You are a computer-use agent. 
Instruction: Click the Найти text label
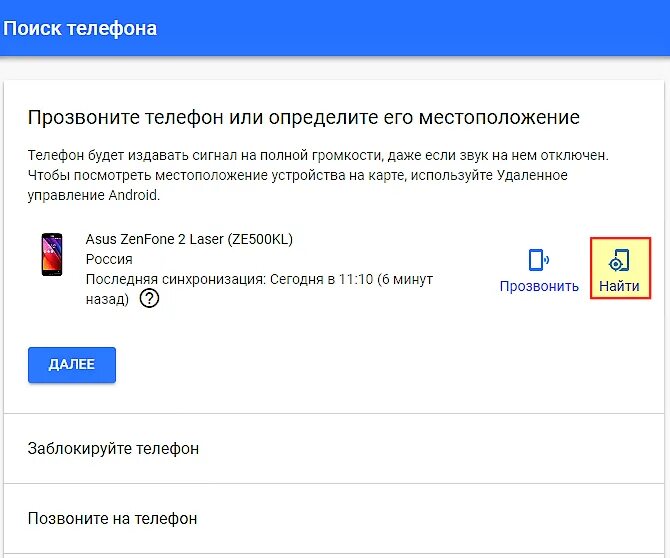tap(619, 286)
